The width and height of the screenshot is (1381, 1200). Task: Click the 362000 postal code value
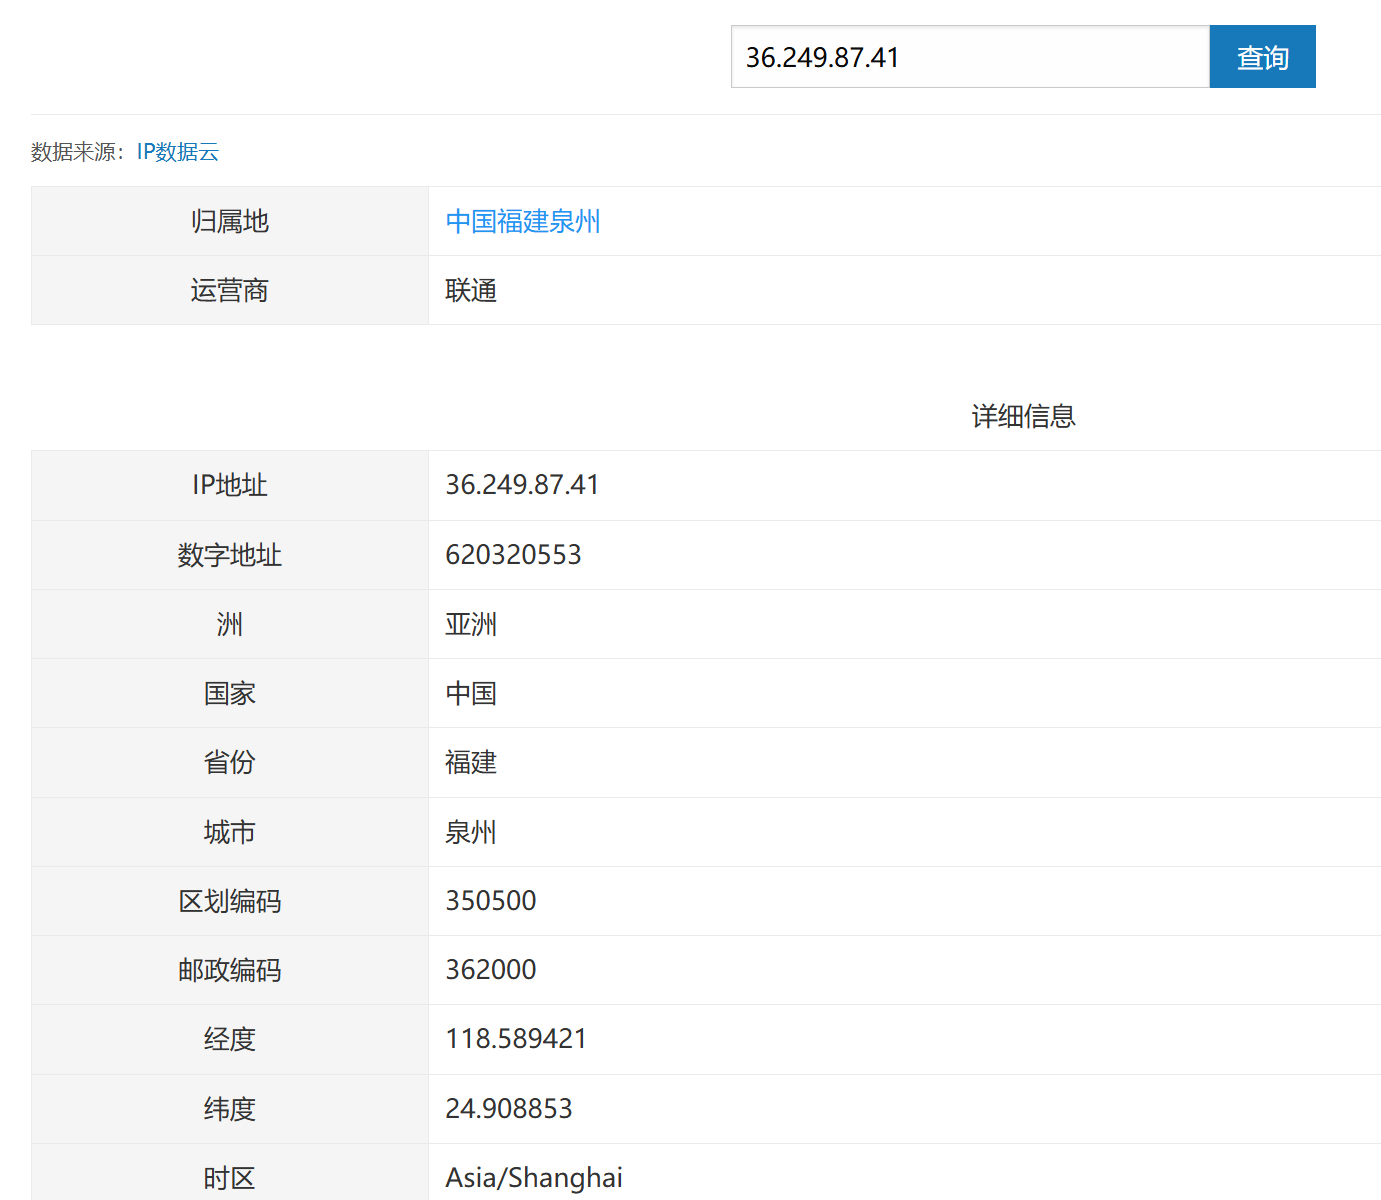[491, 970]
